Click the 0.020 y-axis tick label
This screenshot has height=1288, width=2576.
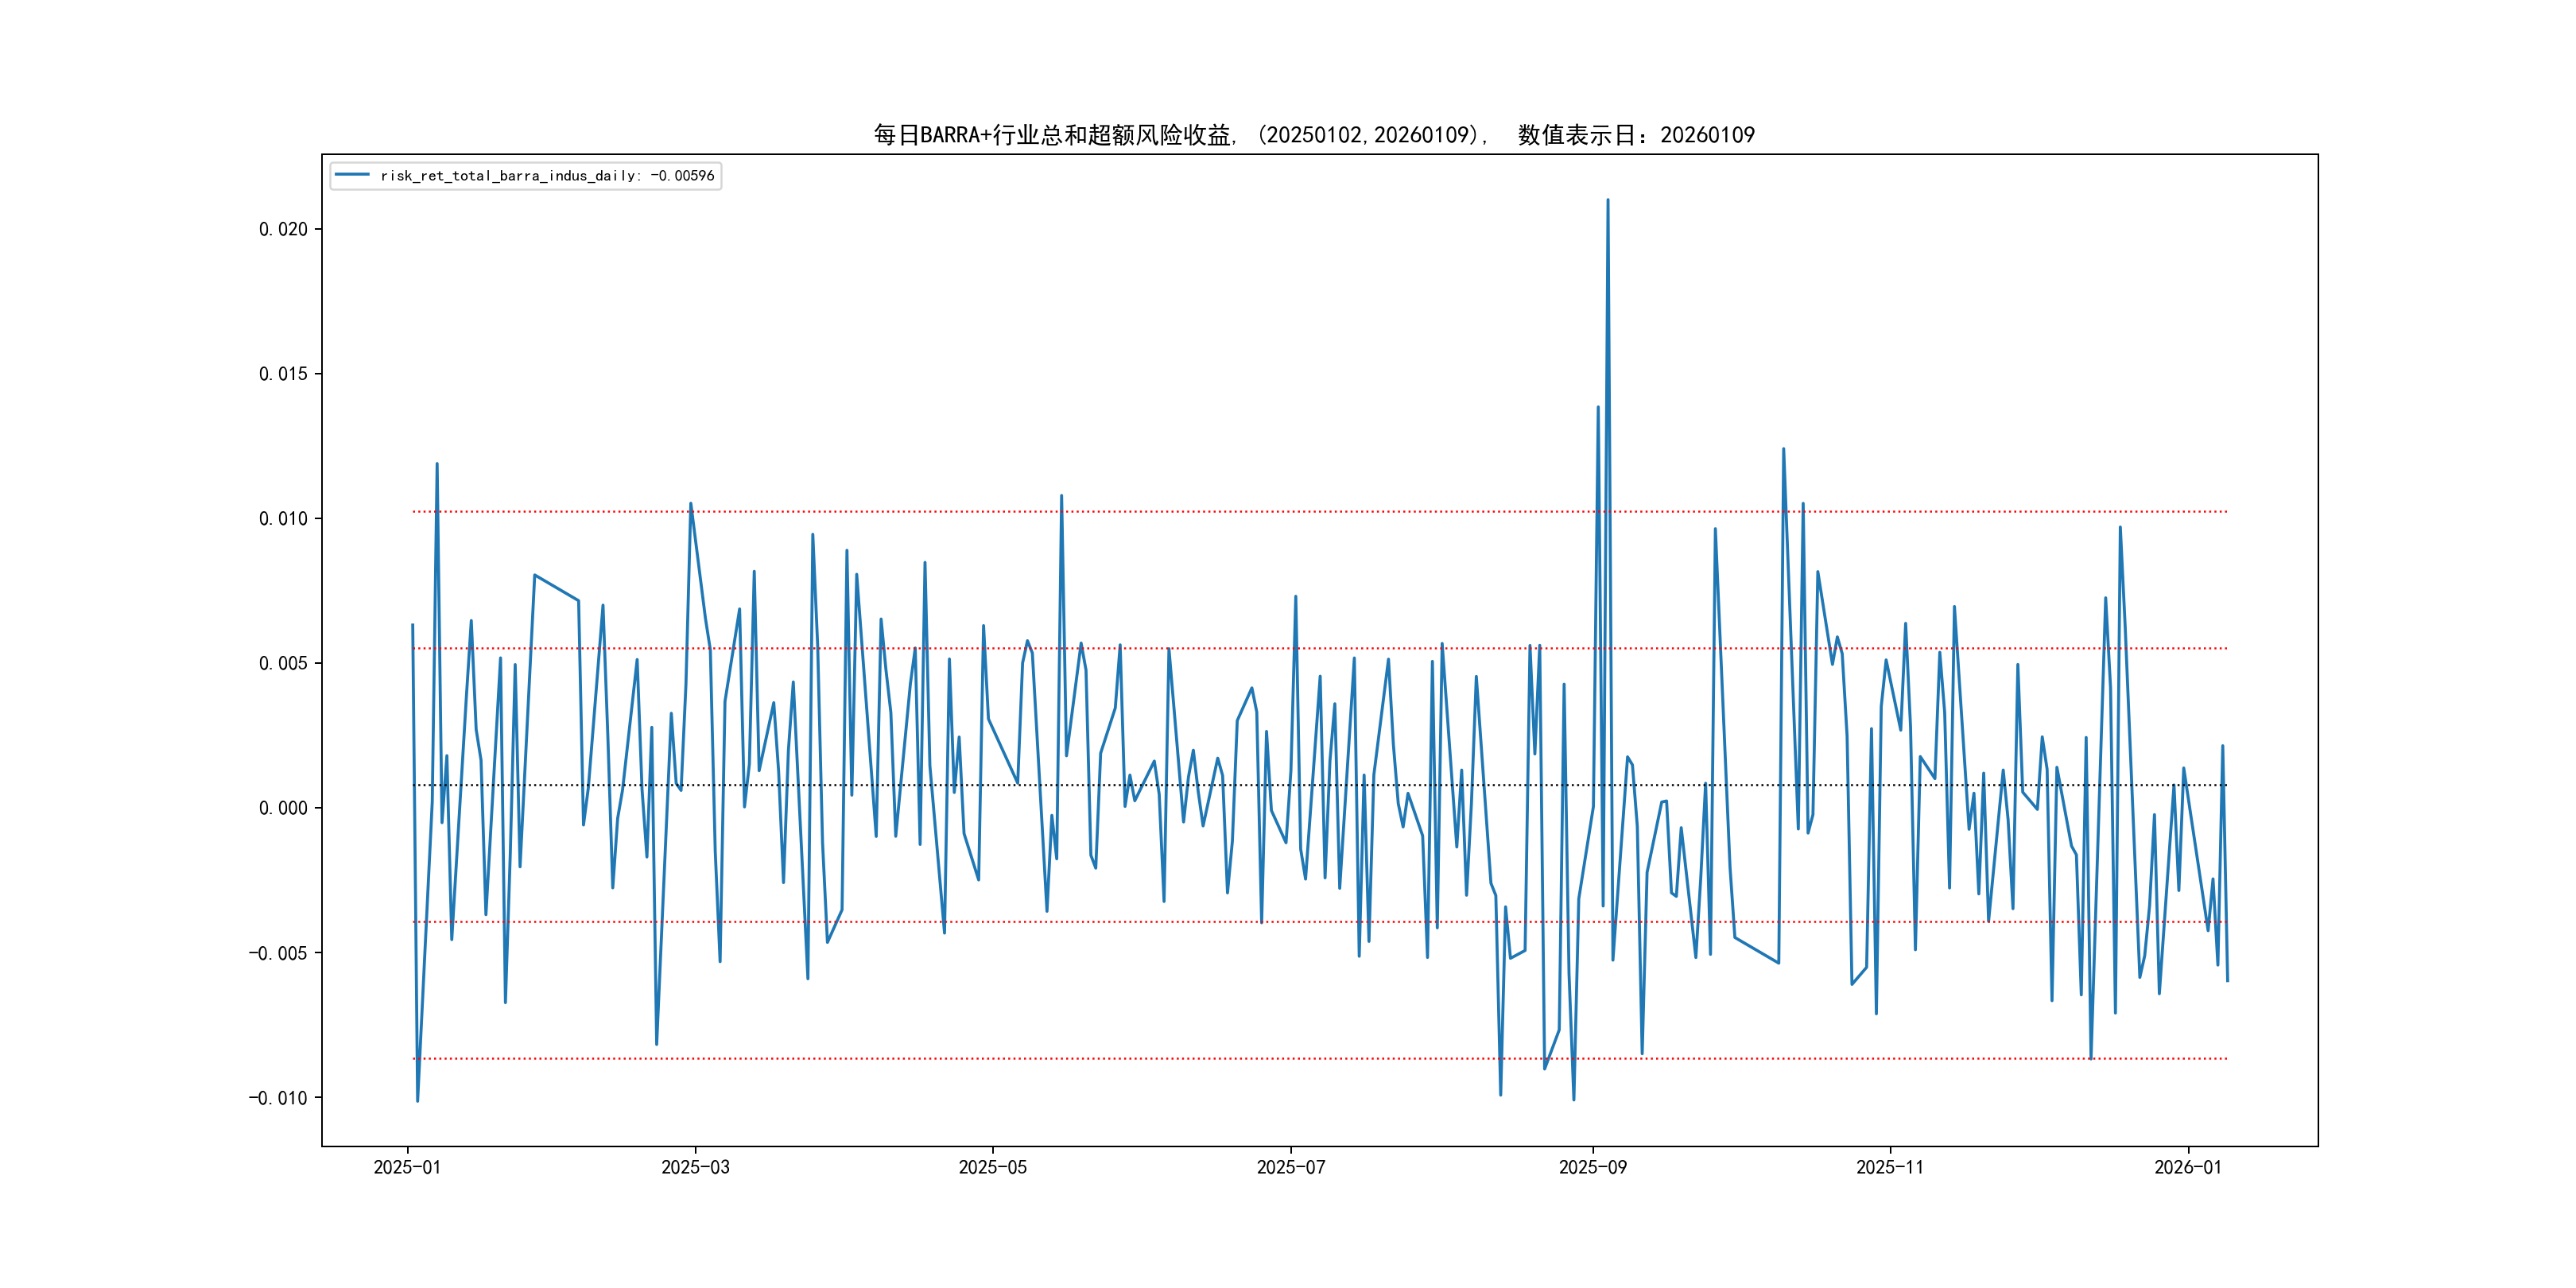click(x=283, y=229)
